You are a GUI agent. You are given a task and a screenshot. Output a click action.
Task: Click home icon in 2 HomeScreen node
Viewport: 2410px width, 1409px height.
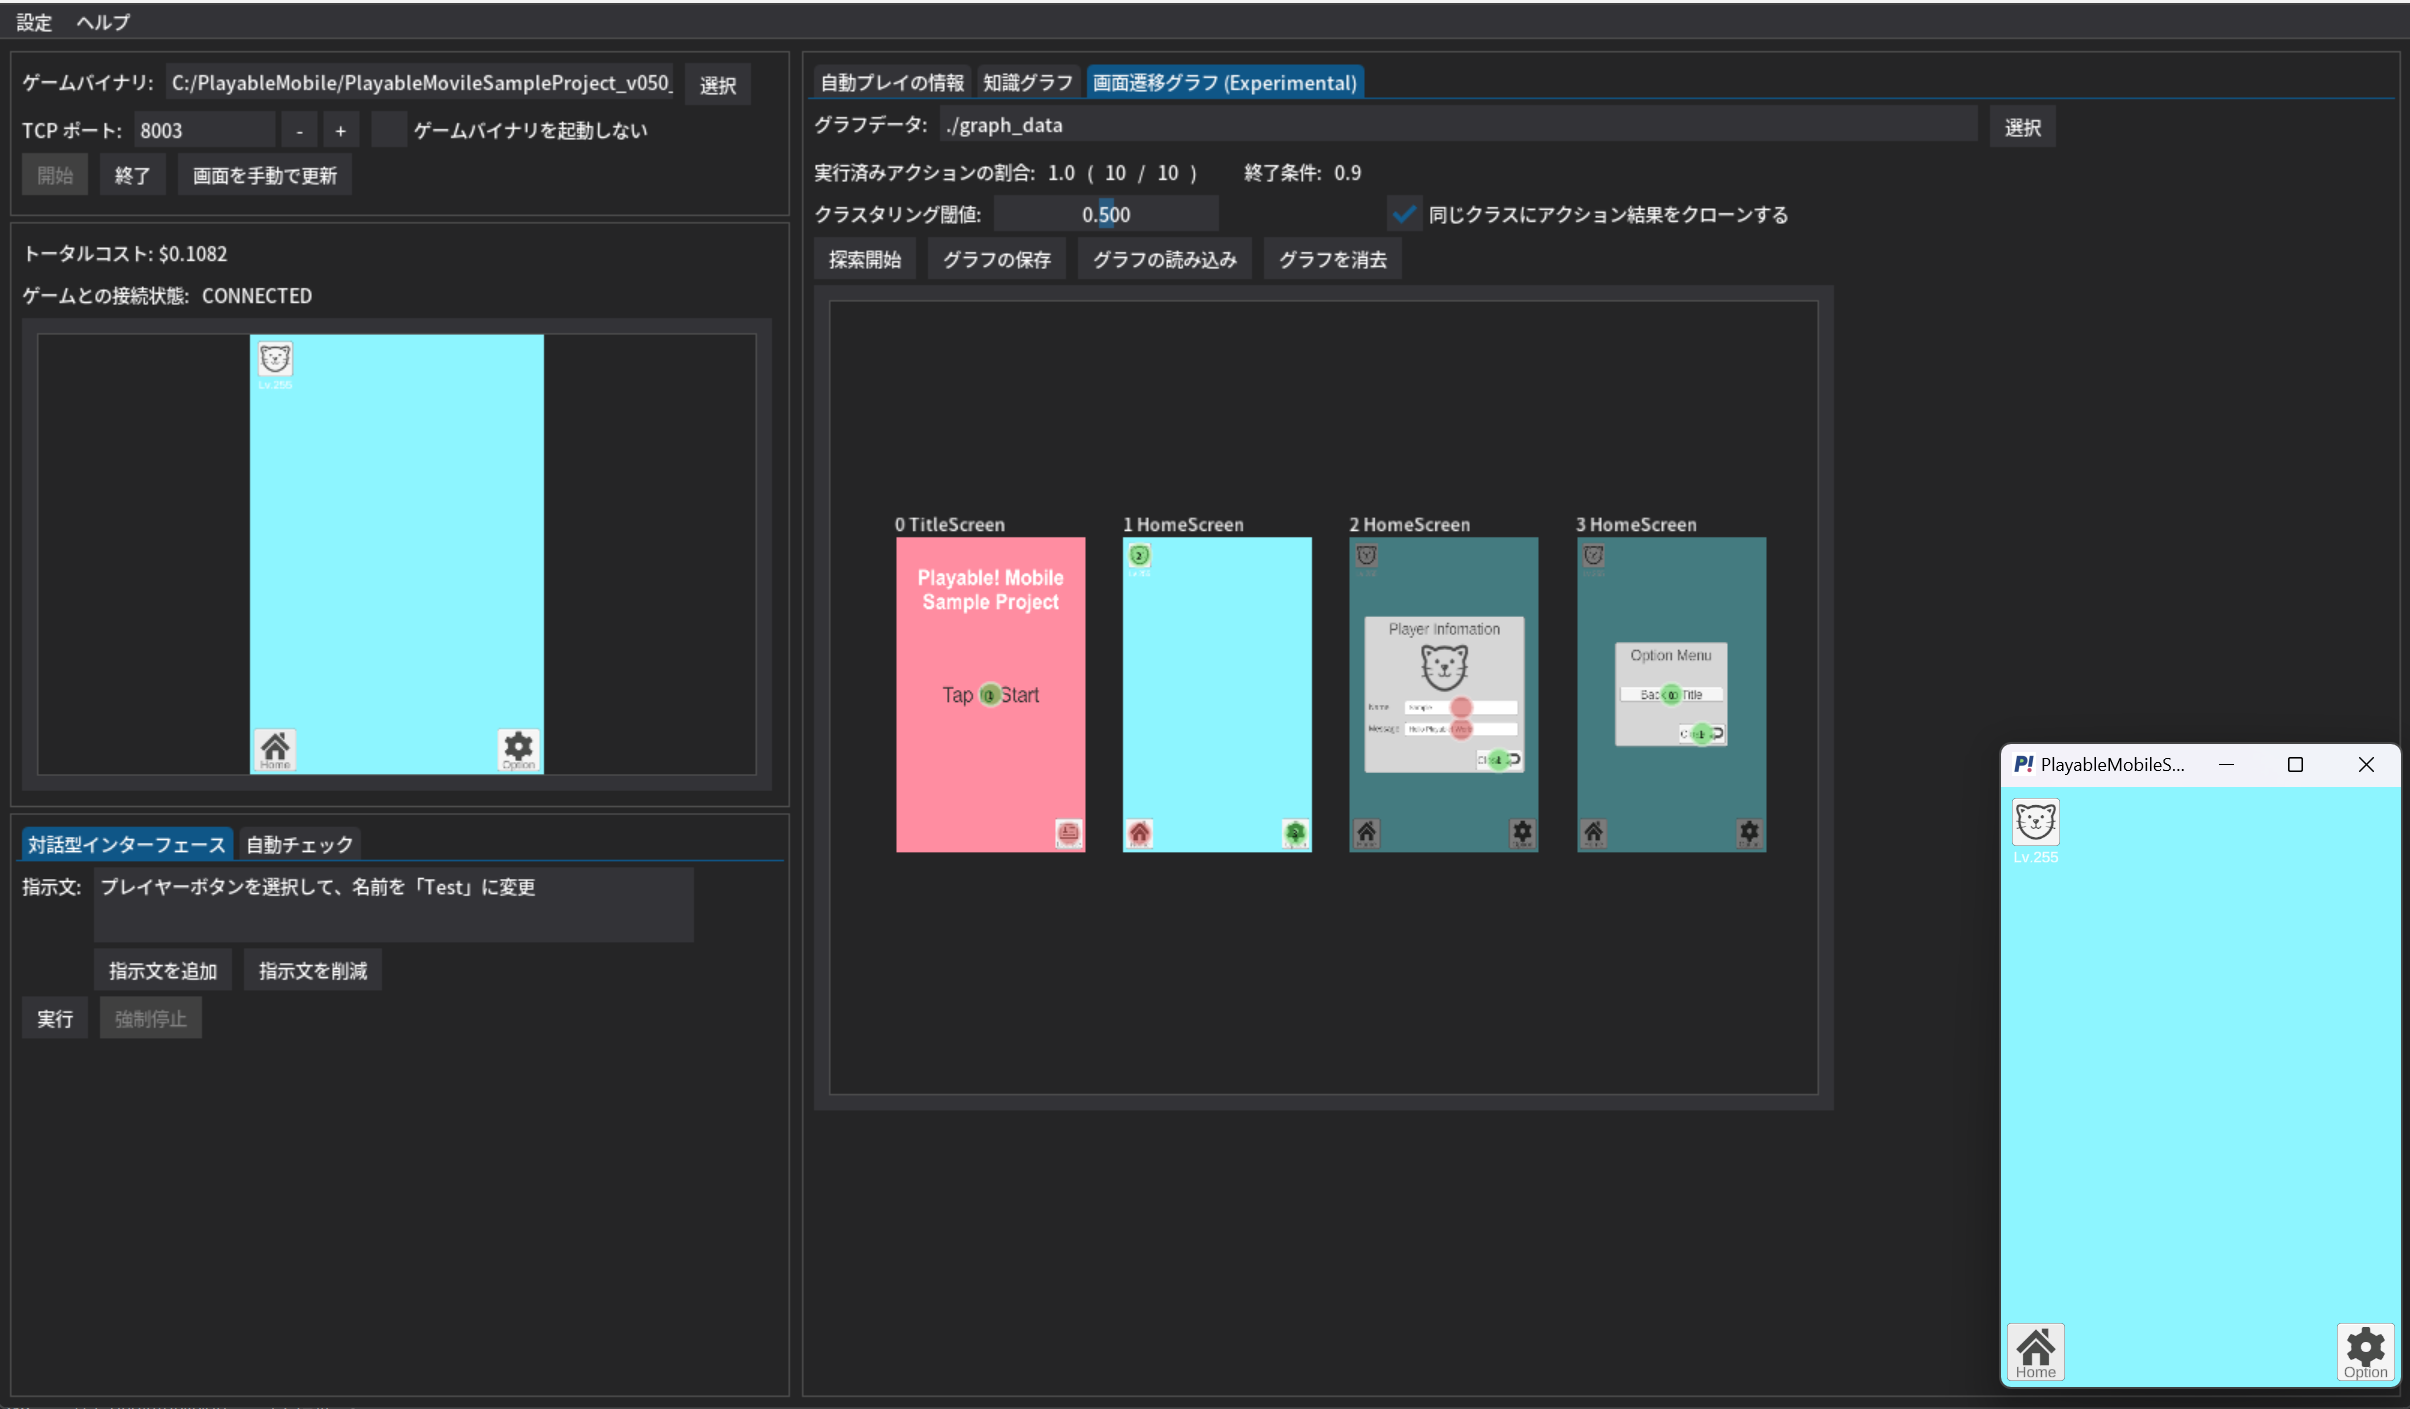click(1367, 832)
